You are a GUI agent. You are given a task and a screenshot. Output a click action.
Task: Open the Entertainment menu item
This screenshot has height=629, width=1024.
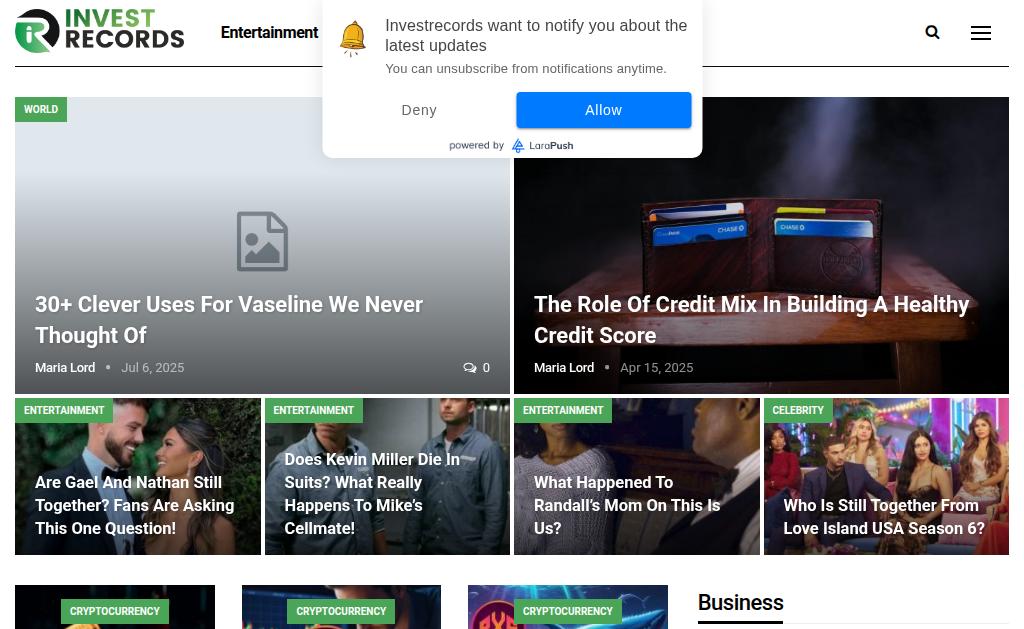(269, 33)
